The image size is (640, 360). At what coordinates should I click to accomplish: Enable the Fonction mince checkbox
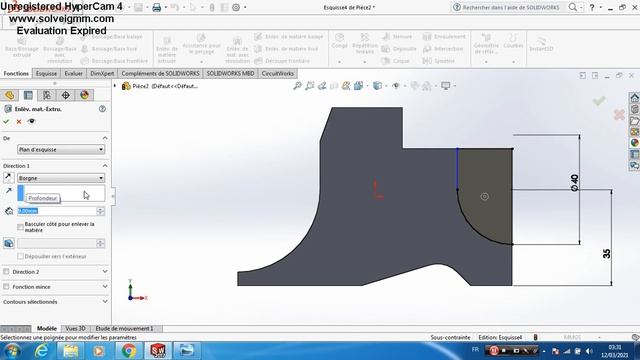click(x=6, y=287)
